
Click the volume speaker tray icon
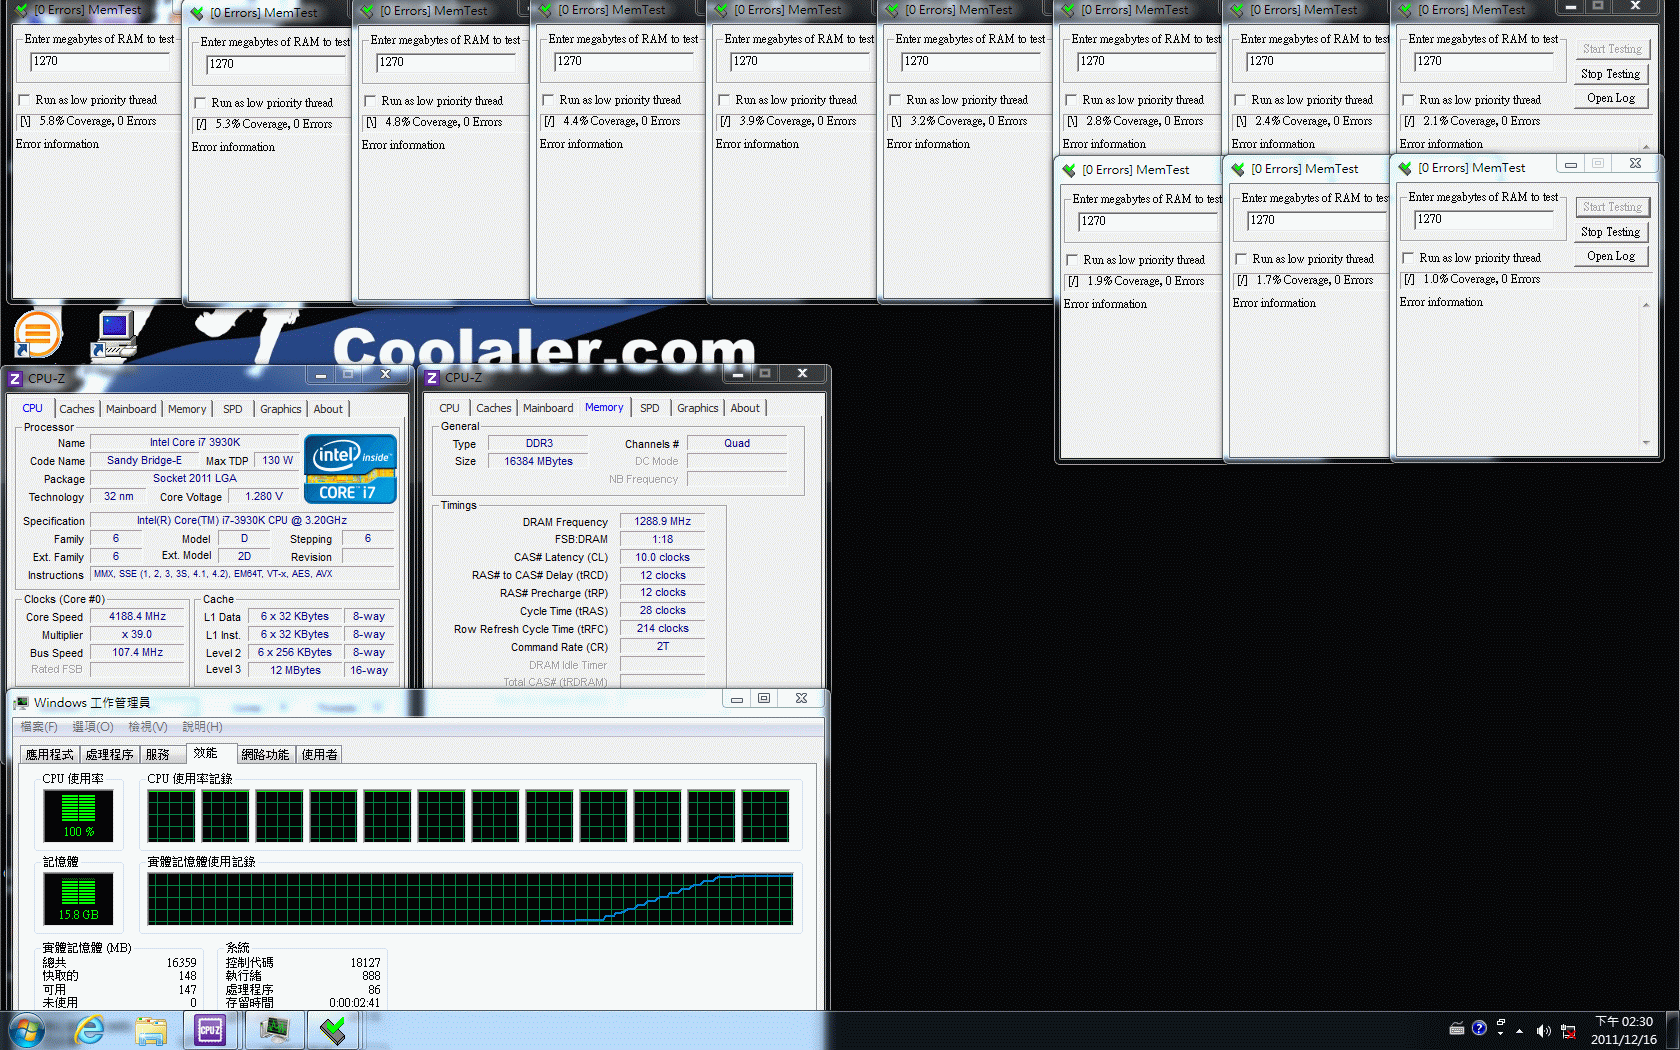(1543, 1030)
